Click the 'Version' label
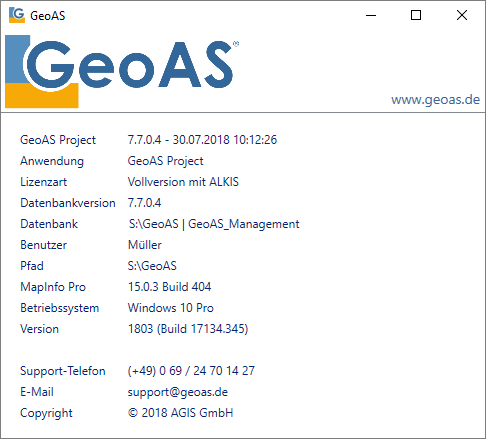The width and height of the screenshot is (486, 439). point(40,329)
